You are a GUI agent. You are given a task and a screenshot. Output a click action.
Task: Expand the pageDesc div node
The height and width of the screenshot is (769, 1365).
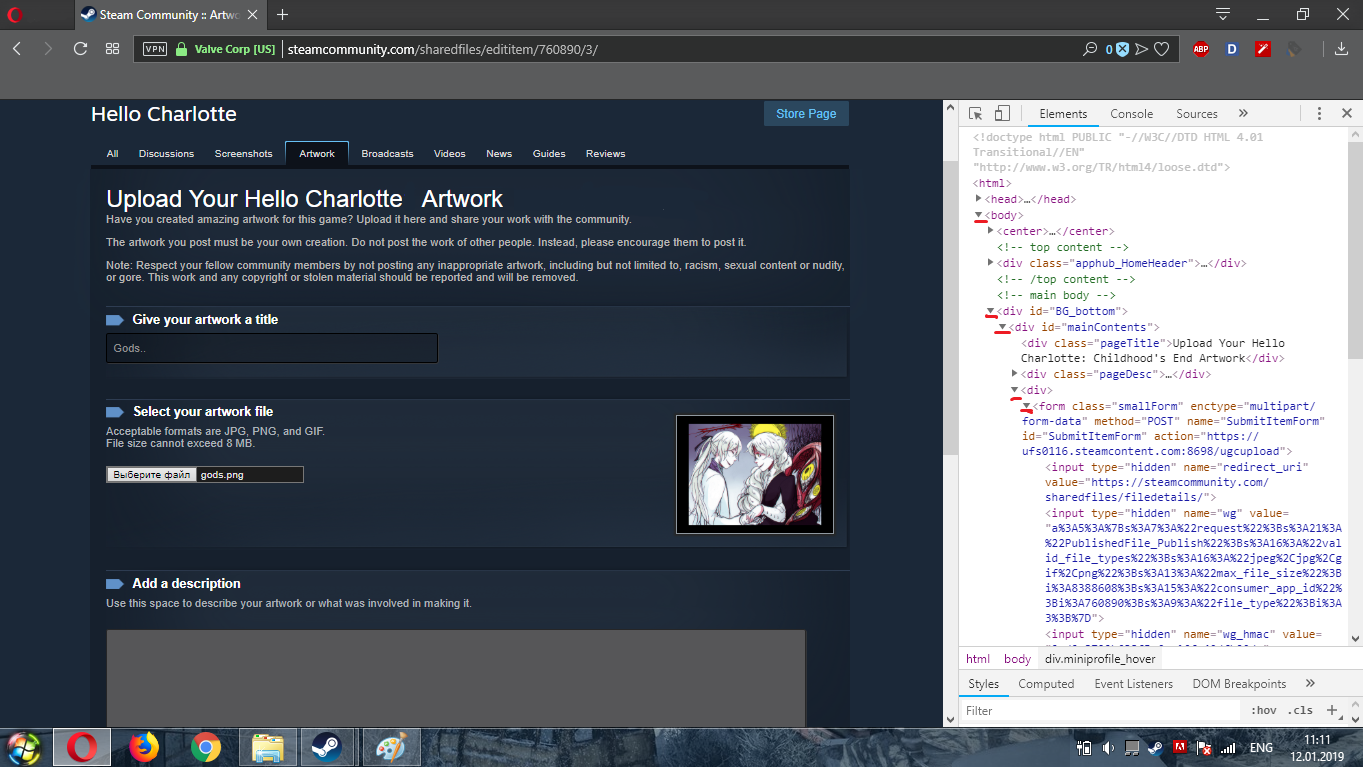pyautogui.click(x=1015, y=374)
